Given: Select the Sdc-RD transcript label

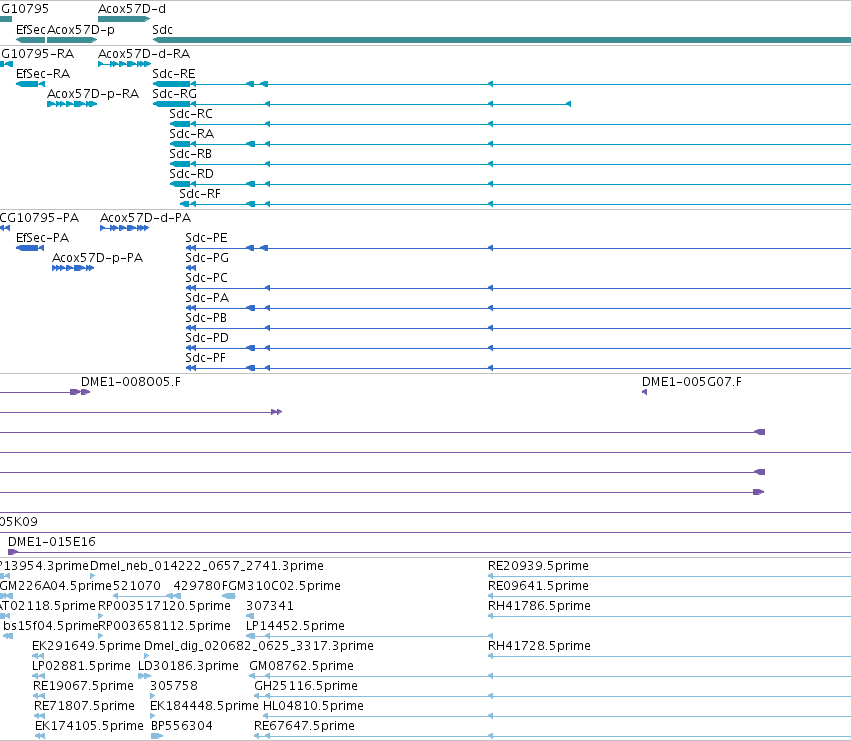Looking at the screenshot, I should click(x=192, y=174).
